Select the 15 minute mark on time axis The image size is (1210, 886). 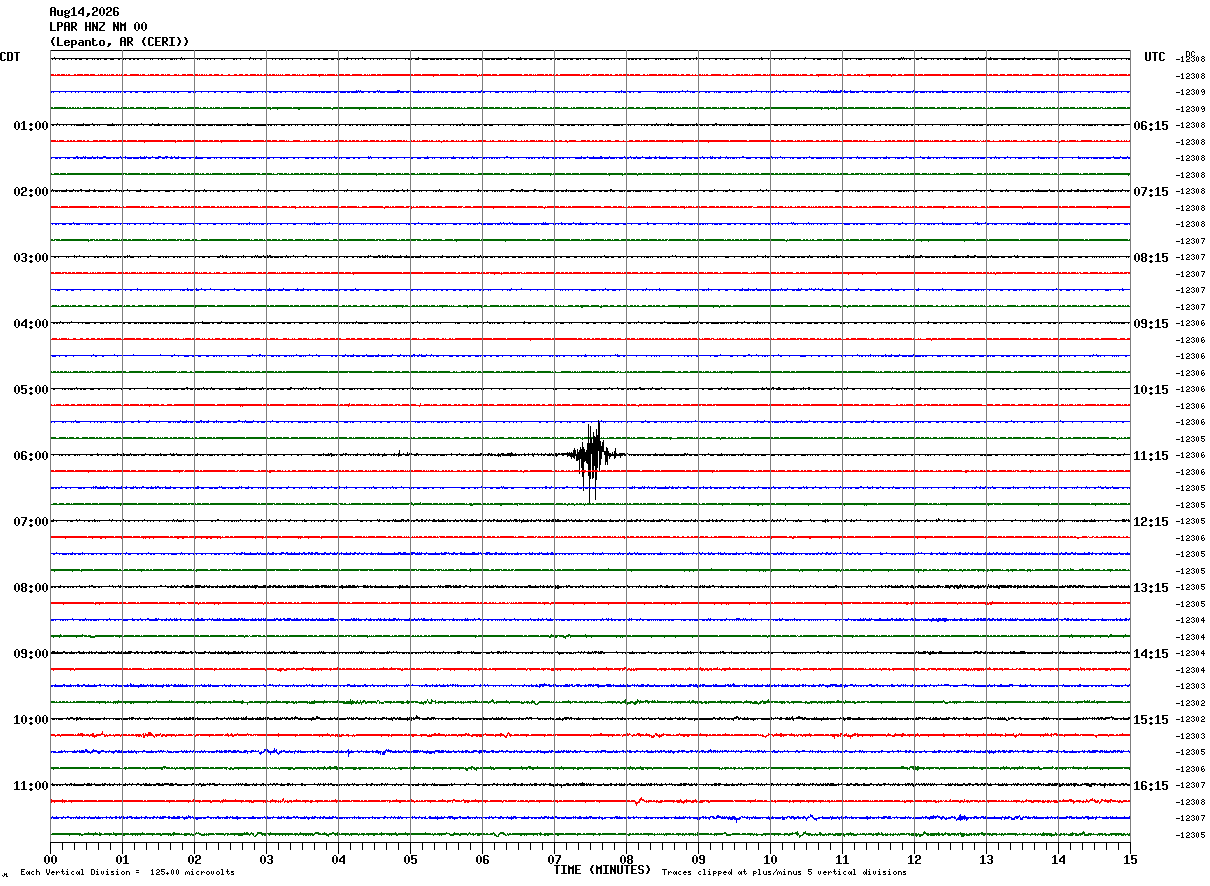(1130, 859)
